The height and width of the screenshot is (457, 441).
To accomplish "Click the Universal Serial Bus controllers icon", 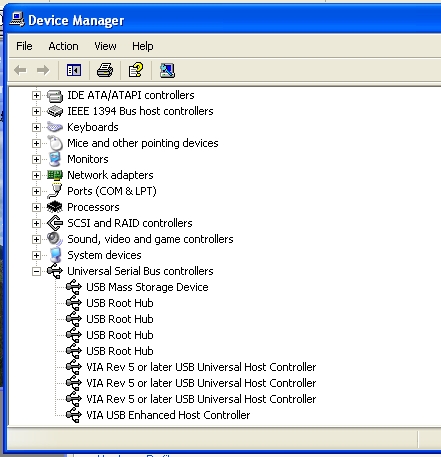I will point(55,271).
